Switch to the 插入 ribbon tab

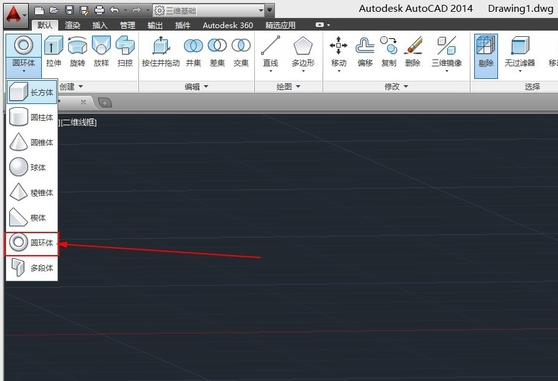tap(100, 25)
